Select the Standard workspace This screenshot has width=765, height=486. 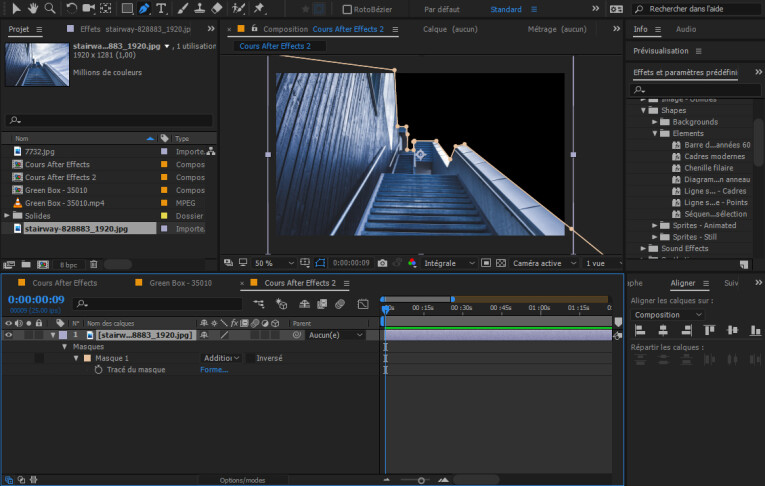(505, 9)
